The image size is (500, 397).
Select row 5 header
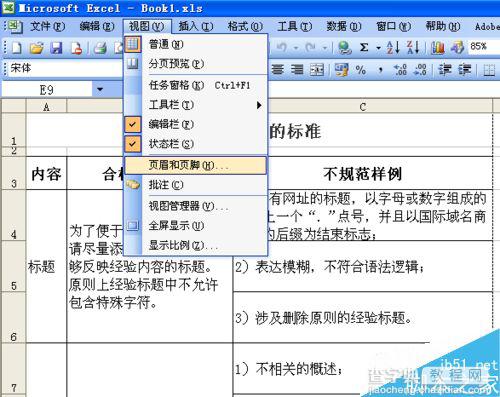pyautogui.click(x=14, y=266)
